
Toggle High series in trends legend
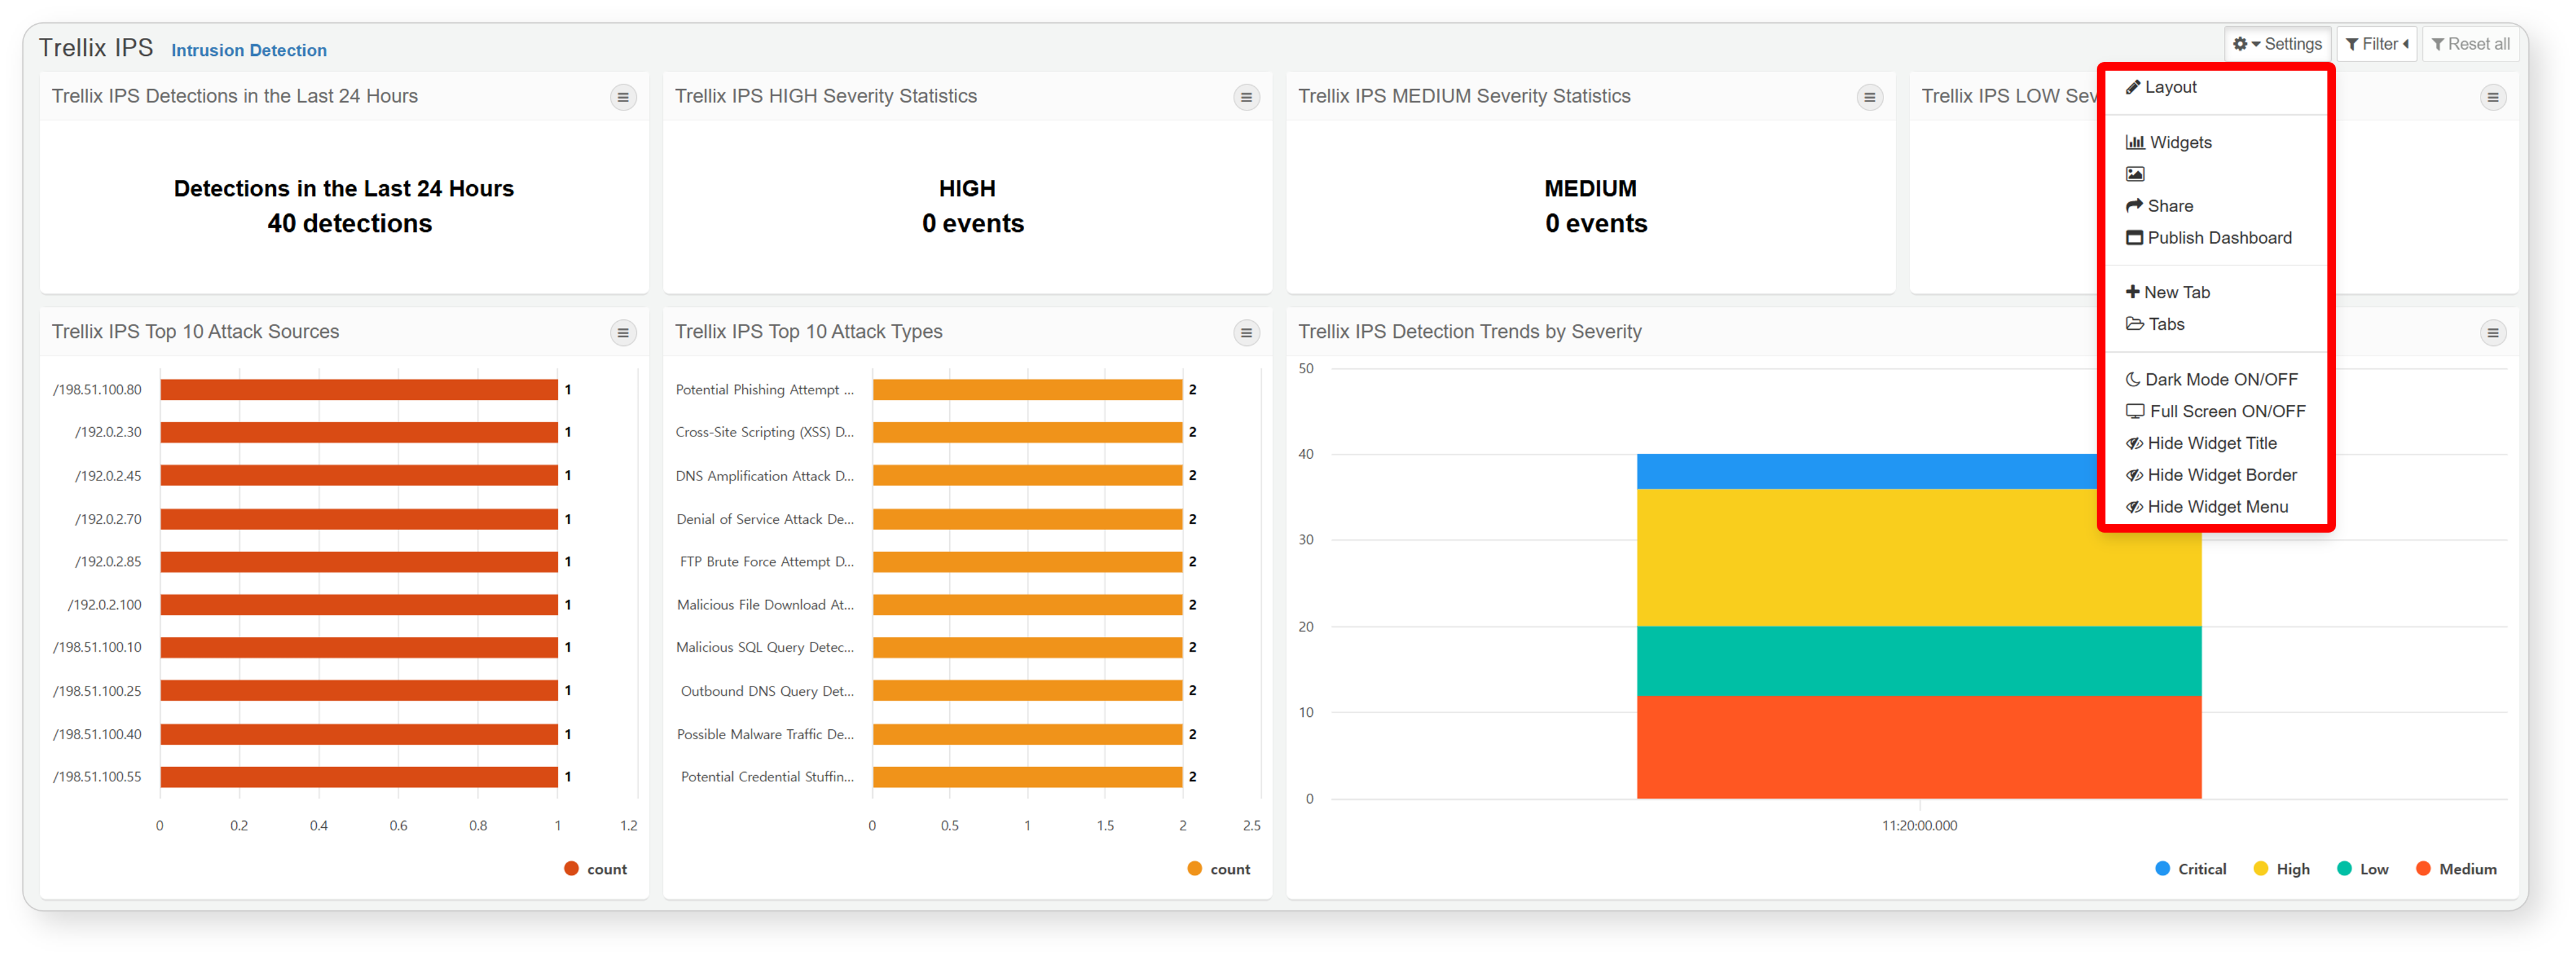[x=2281, y=869]
